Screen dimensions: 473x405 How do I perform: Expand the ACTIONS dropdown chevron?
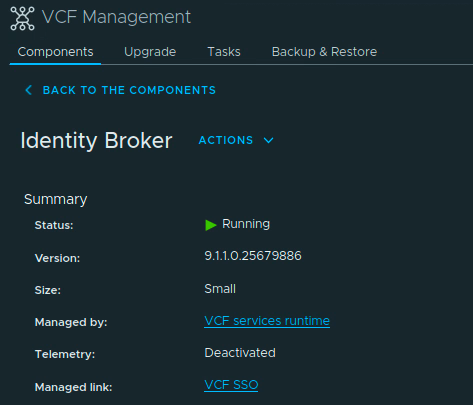click(268, 140)
